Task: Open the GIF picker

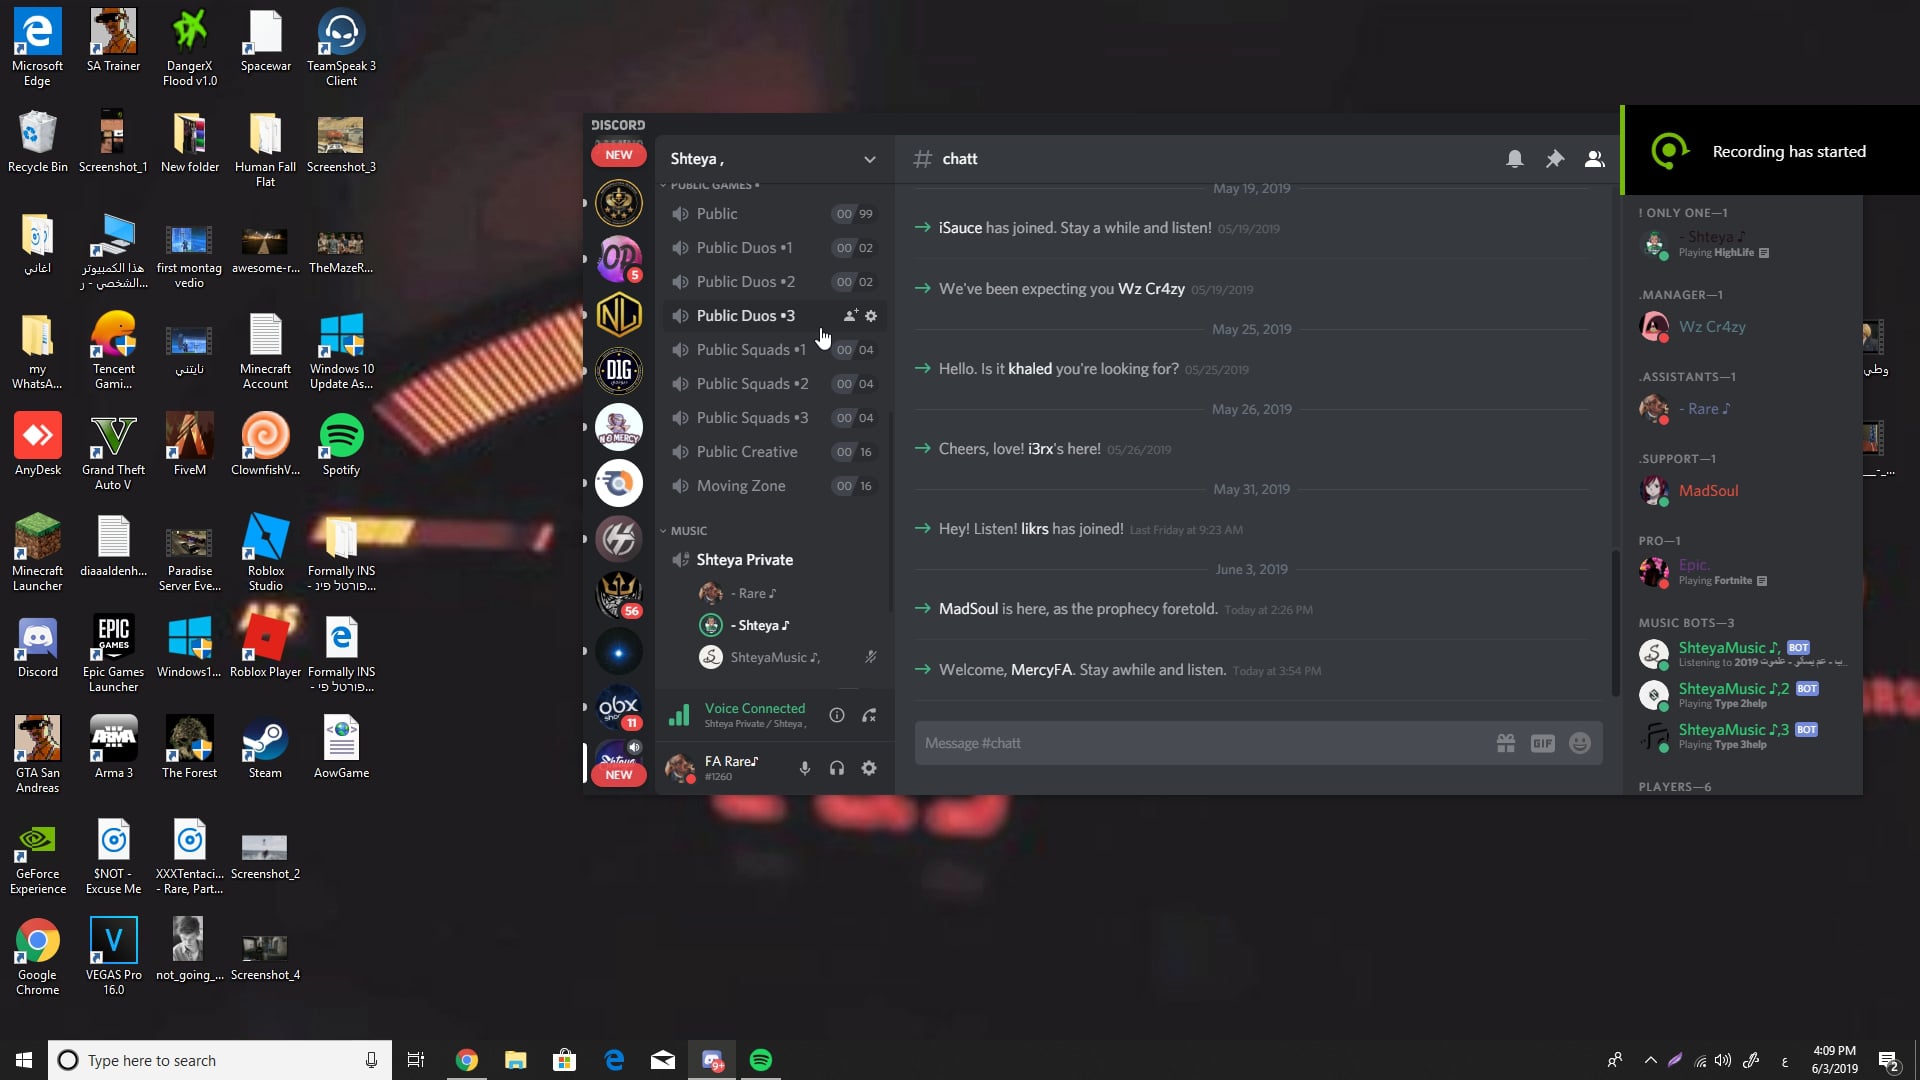Action: pyautogui.click(x=1543, y=743)
